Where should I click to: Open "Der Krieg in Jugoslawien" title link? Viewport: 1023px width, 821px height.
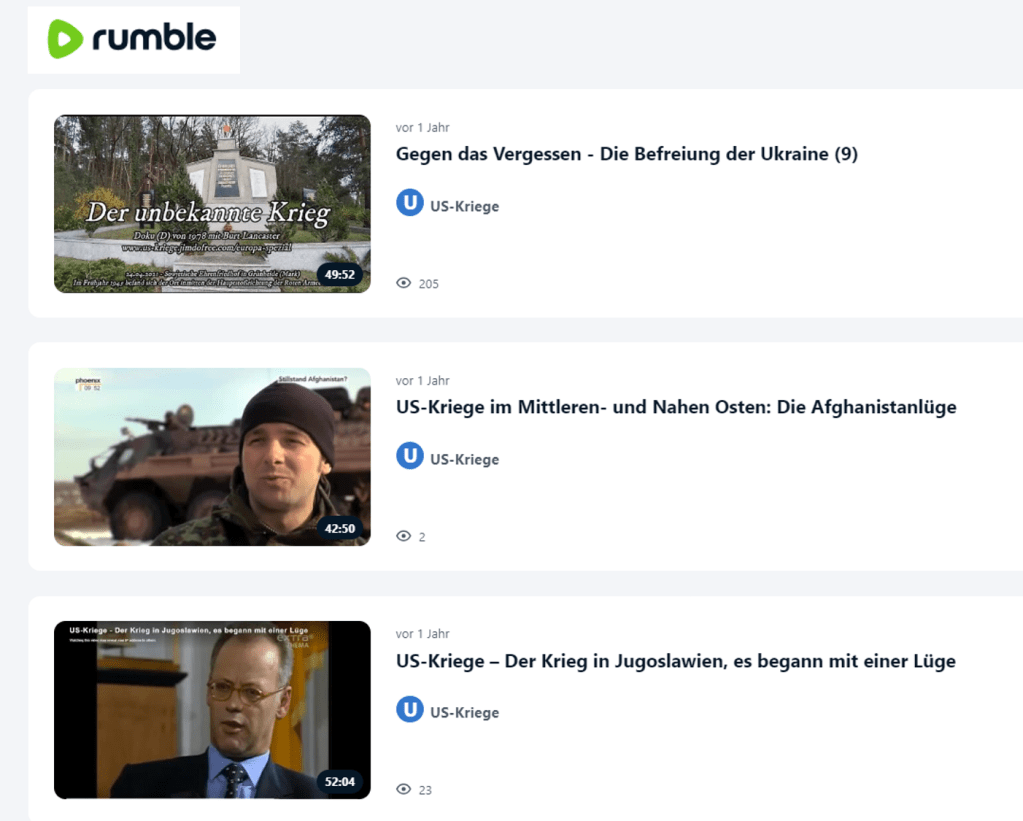pyautogui.click(x=675, y=661)
